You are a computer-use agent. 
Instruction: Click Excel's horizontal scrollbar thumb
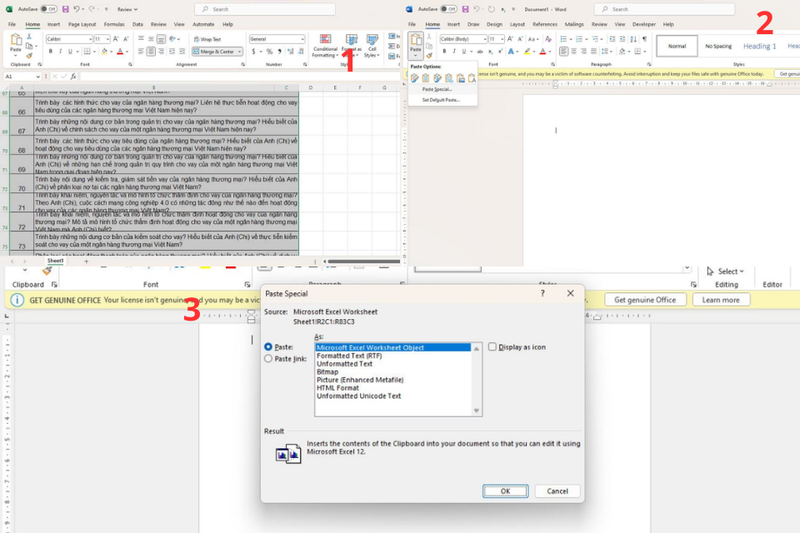364,262
